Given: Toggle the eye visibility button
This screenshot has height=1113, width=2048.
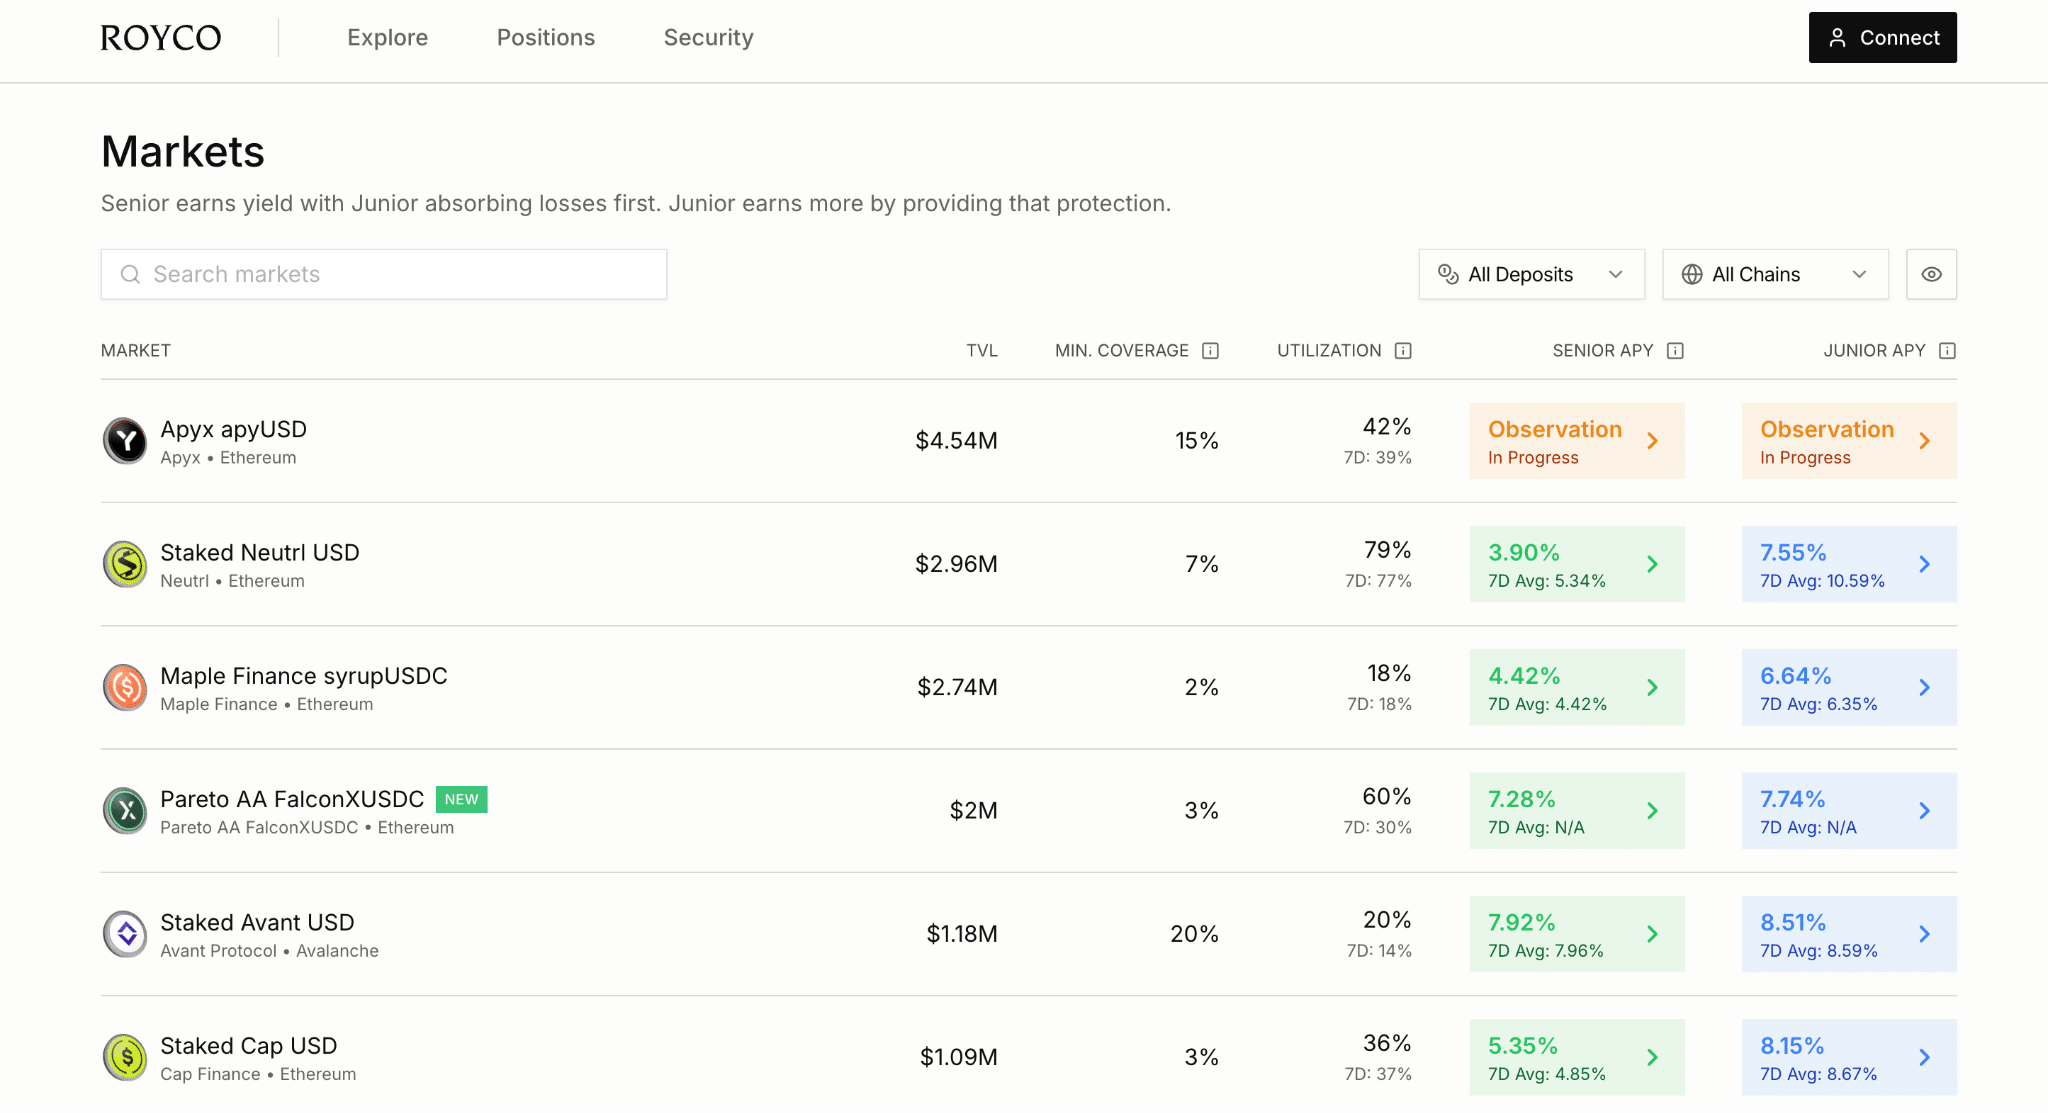Looking at the screenshot, I should point(1931,274).
